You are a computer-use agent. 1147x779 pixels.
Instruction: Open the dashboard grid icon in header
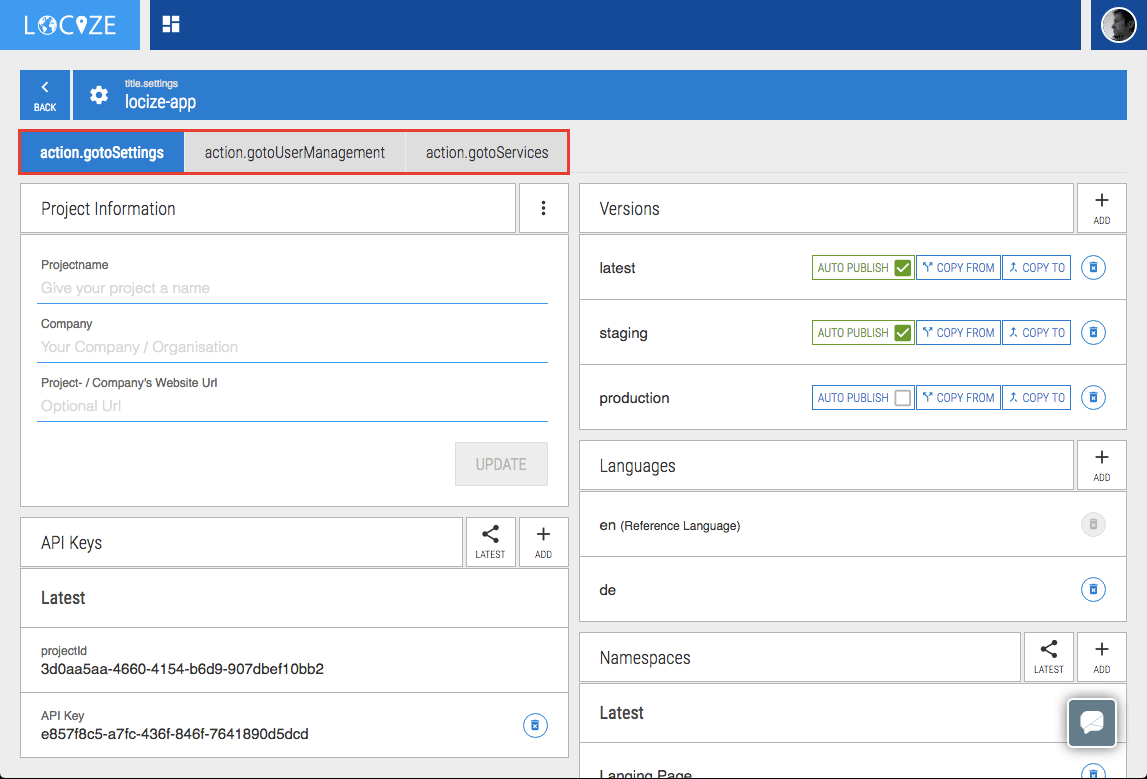[171, 25]
